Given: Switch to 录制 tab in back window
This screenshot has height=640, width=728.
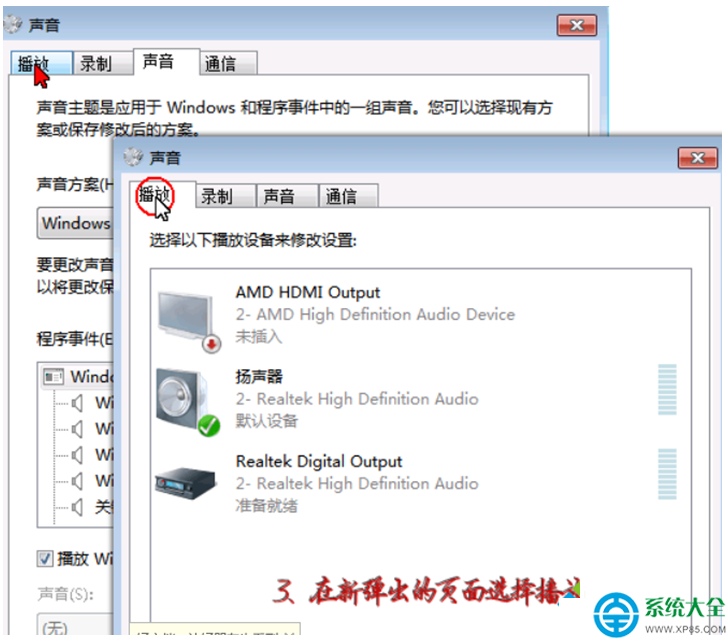Looking at the screenshot, I should 103,63.
